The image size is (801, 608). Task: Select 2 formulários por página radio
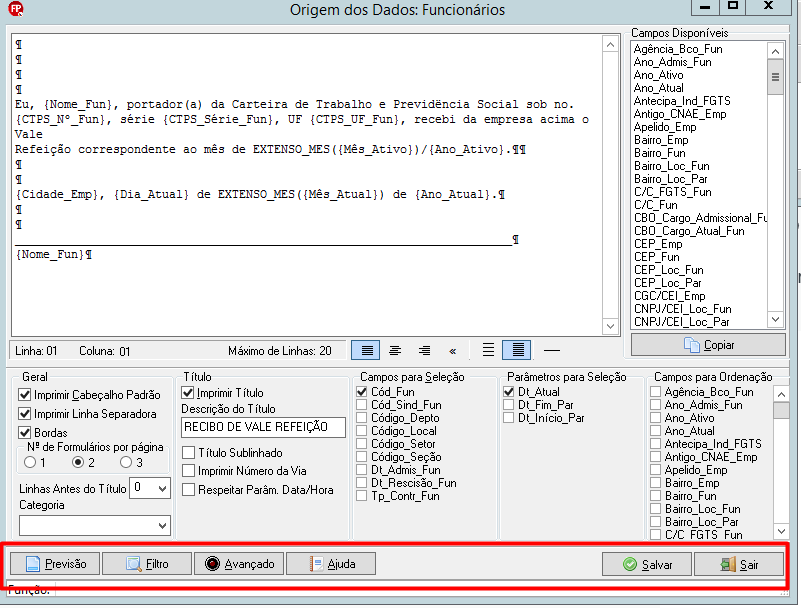tap(78, 462)
